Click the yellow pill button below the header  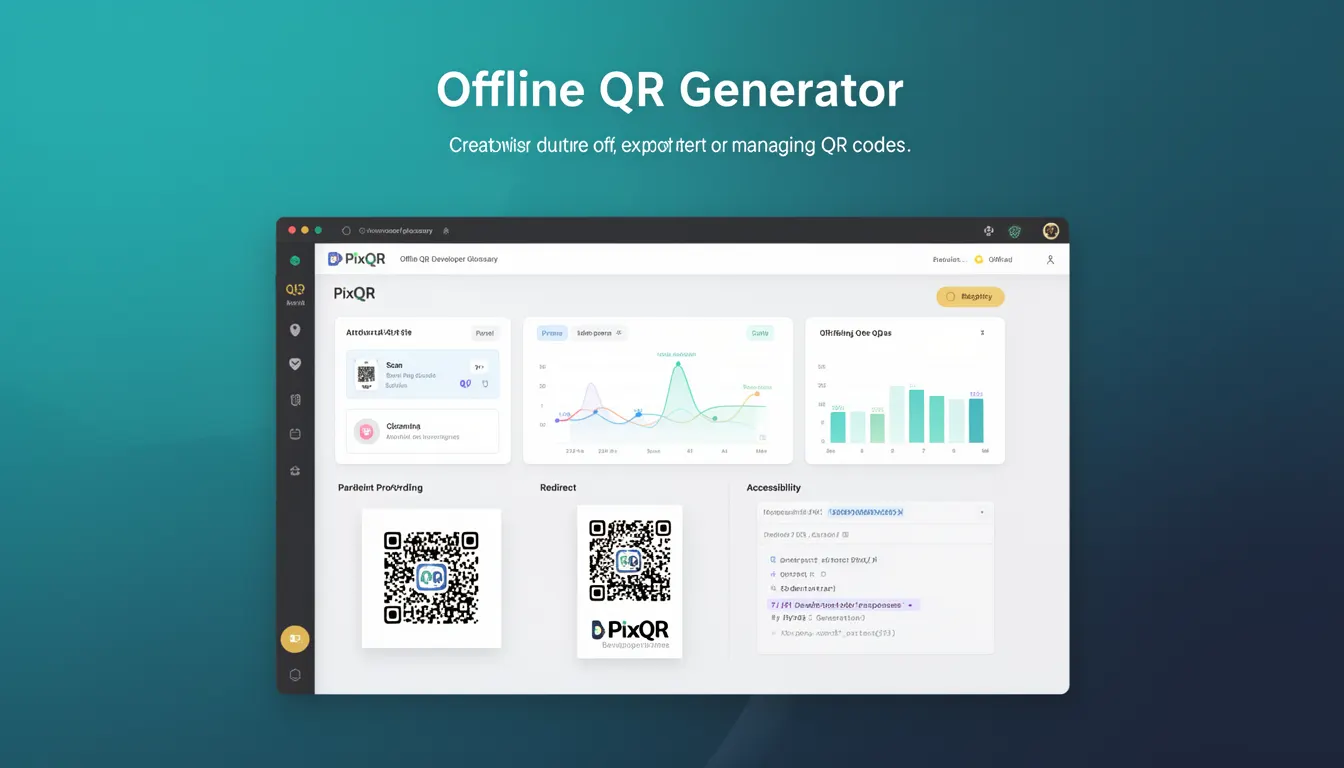[x=970, y=296]
